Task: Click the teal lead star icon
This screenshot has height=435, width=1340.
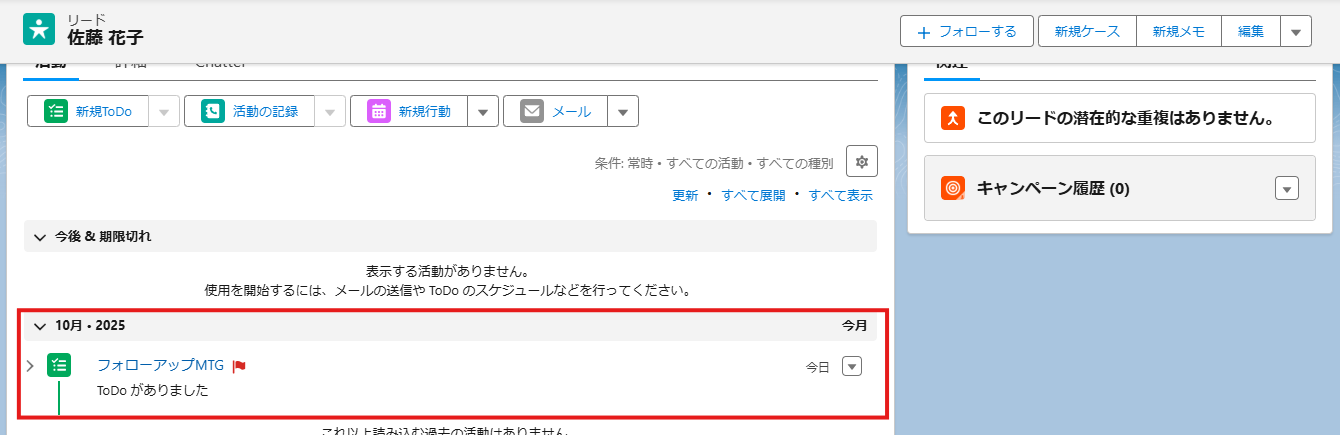Action: pos(39,29)
